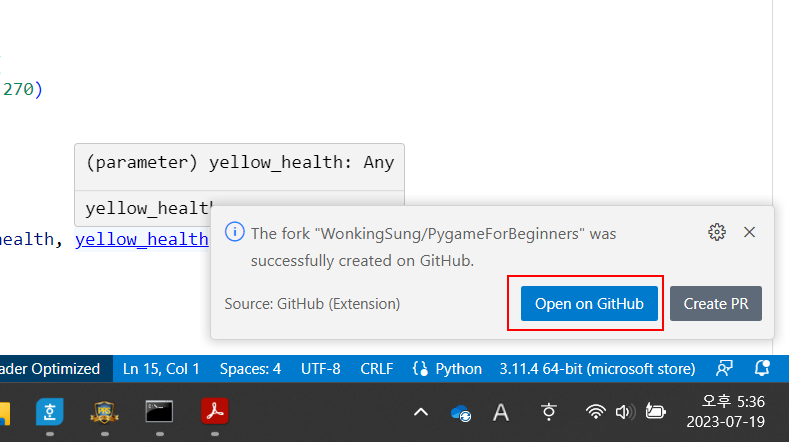Open the PRS shield taskbar icon
This screenshot has height=442, width=789.
click(104, 412)
